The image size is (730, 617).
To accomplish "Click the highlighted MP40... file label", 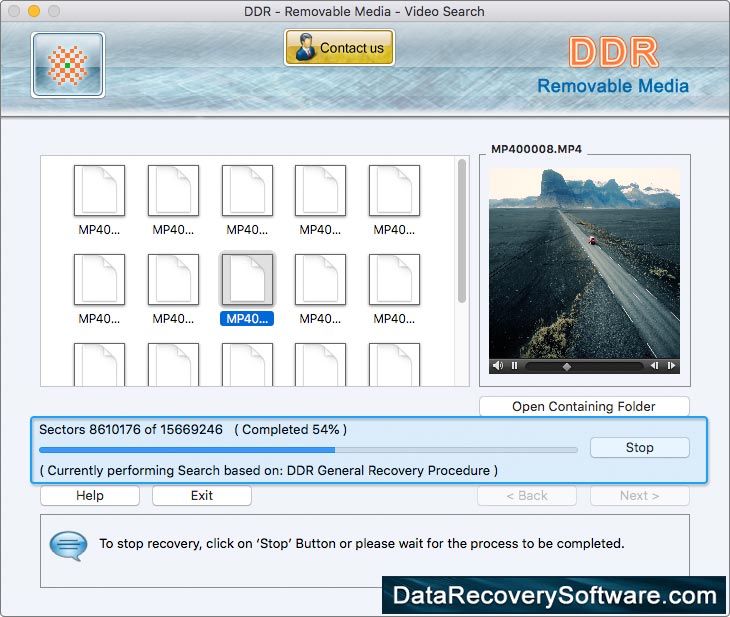I will tap(247, 319).
